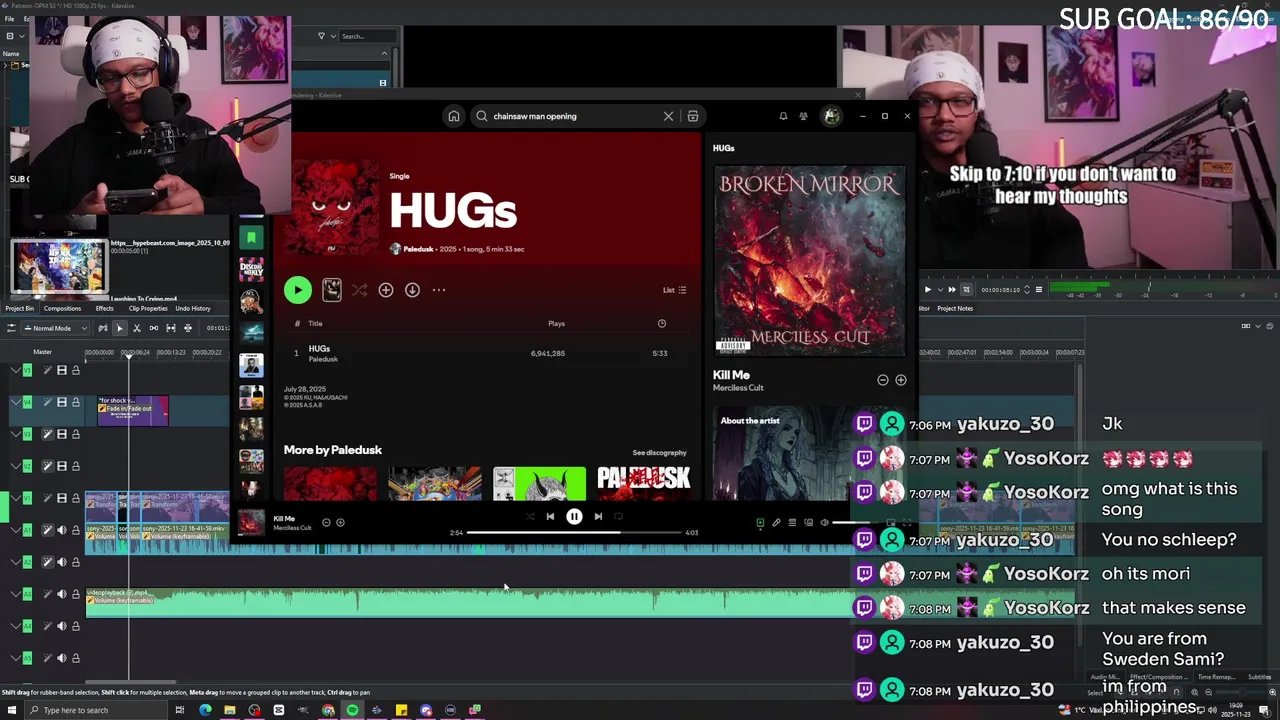
Task: Collapse track A5 with its chevron
Action: tap(15, 658)
